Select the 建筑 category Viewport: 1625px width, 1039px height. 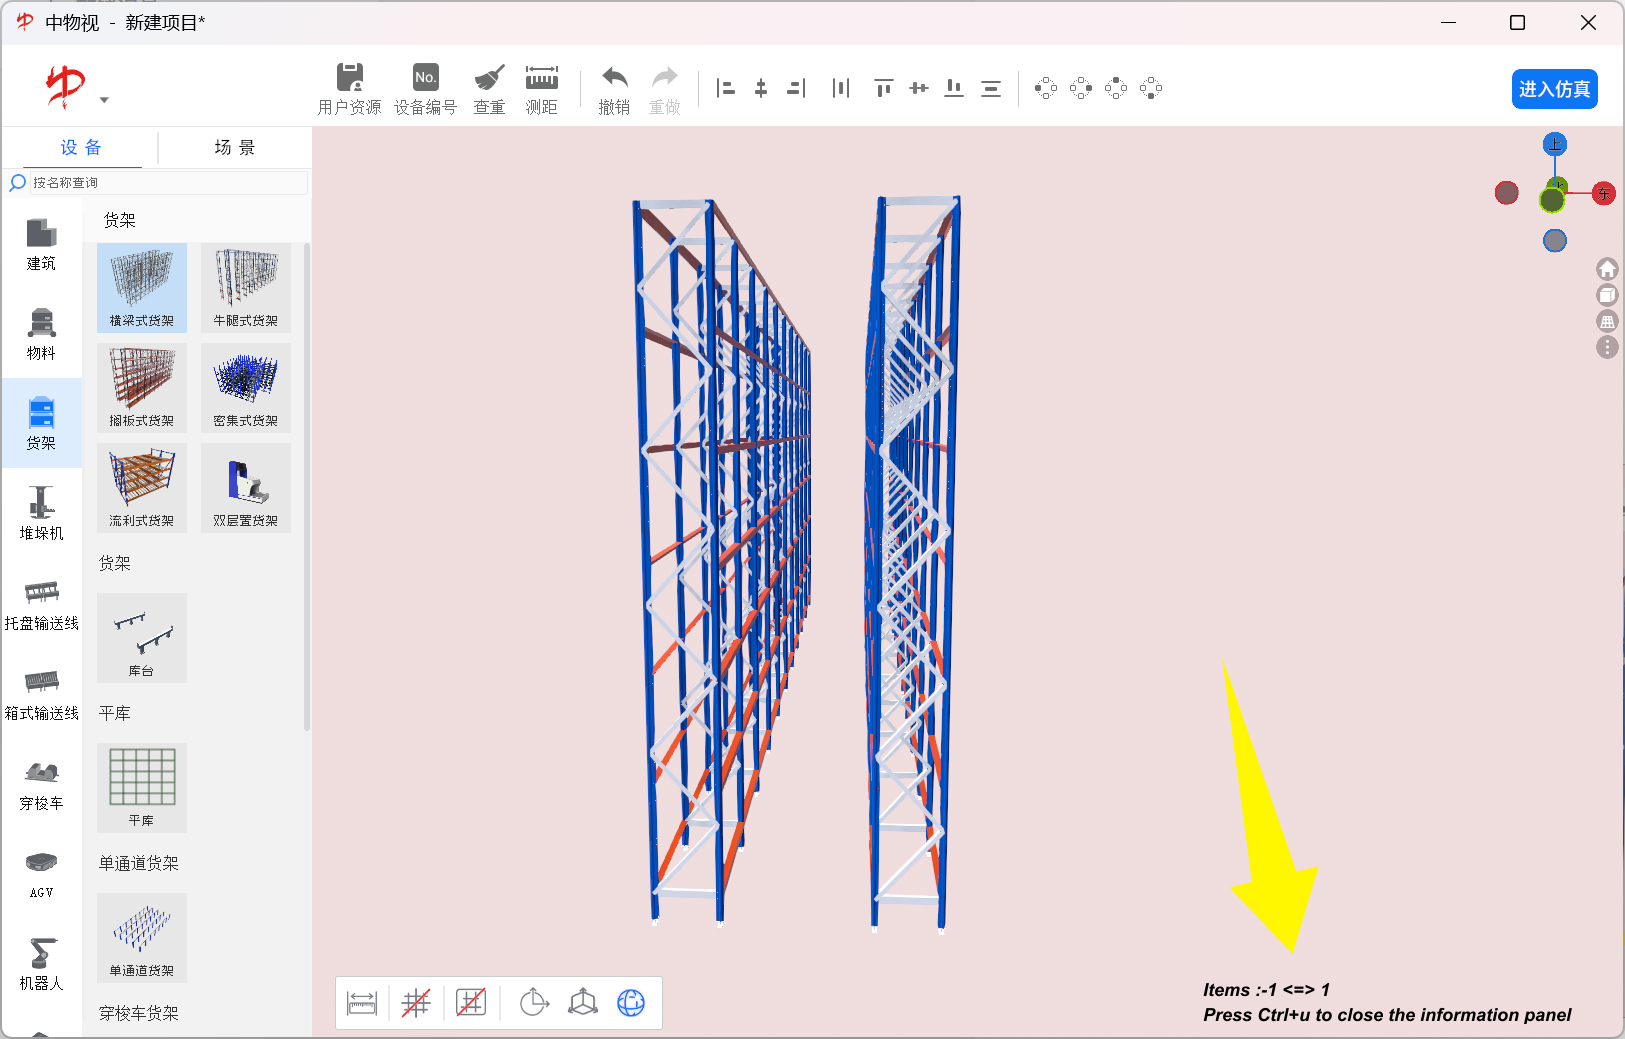(41, 244)
